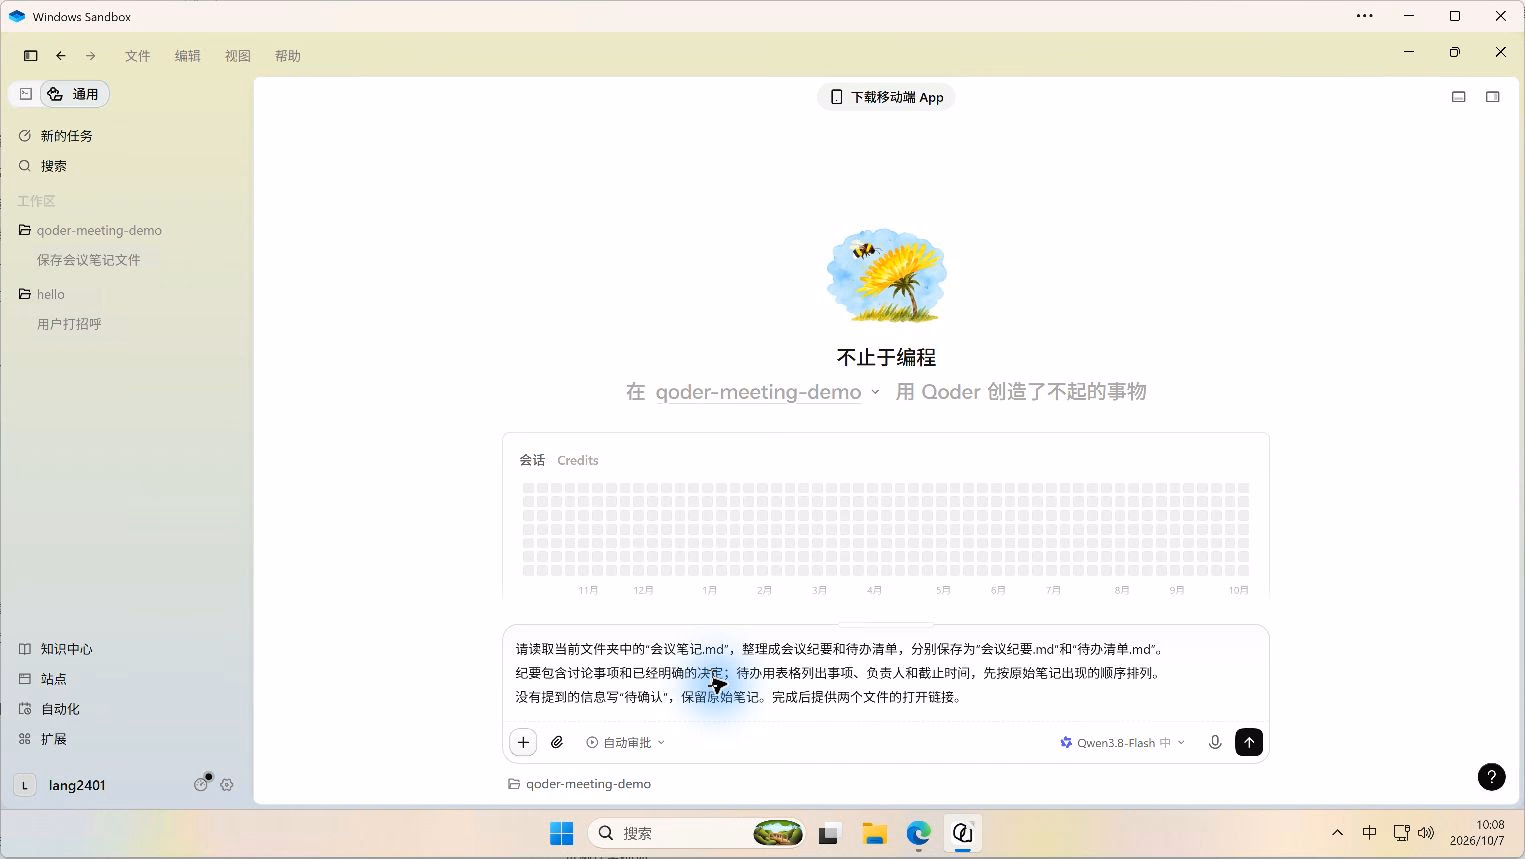This screenshot has width=1525, height=859.
Task: Launch Microsoft Edge from the taskbar
Action: tap(919, 833)
